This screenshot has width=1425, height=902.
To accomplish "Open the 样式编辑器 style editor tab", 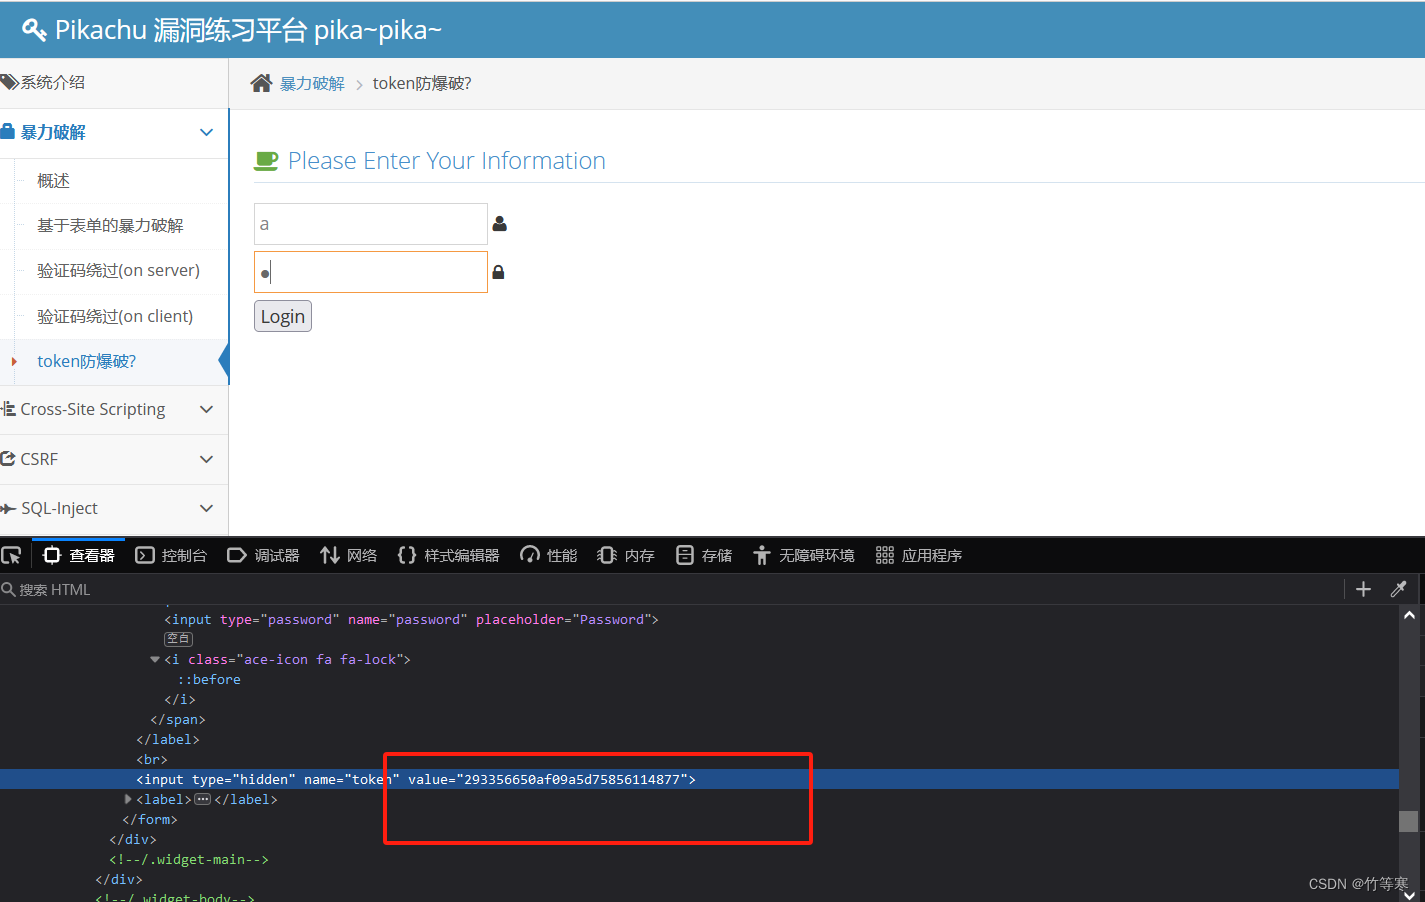I will [x=449, y=555].
